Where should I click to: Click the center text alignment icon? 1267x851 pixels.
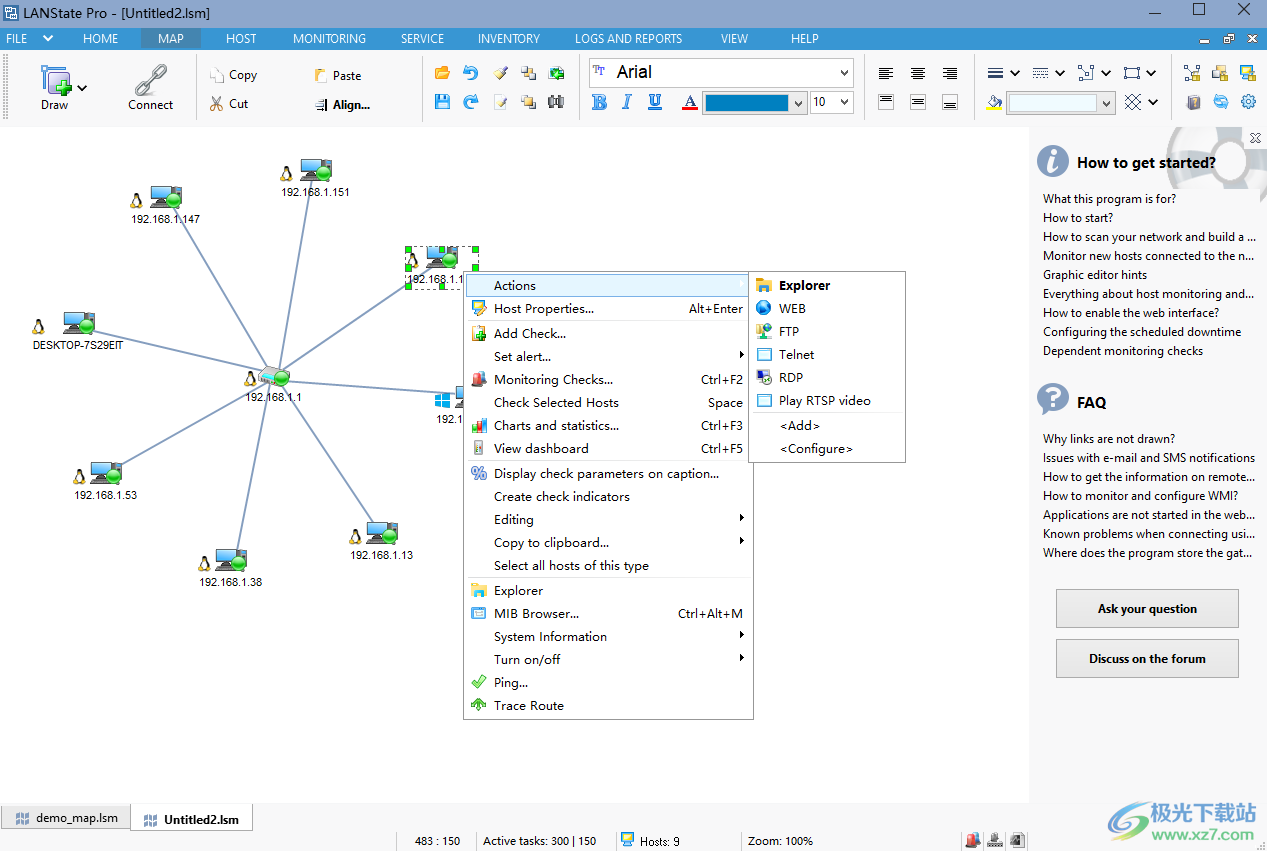point(918,73)
